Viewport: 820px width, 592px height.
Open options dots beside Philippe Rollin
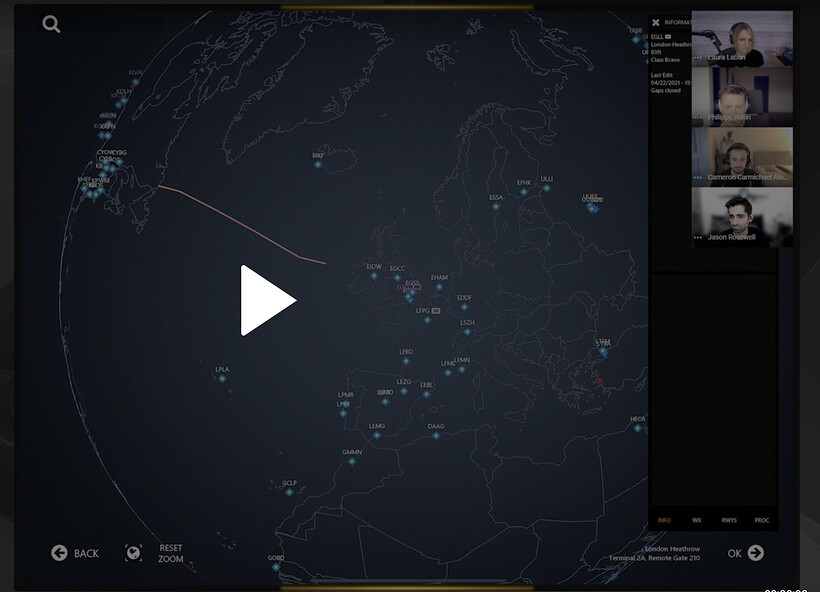(698, 118)
